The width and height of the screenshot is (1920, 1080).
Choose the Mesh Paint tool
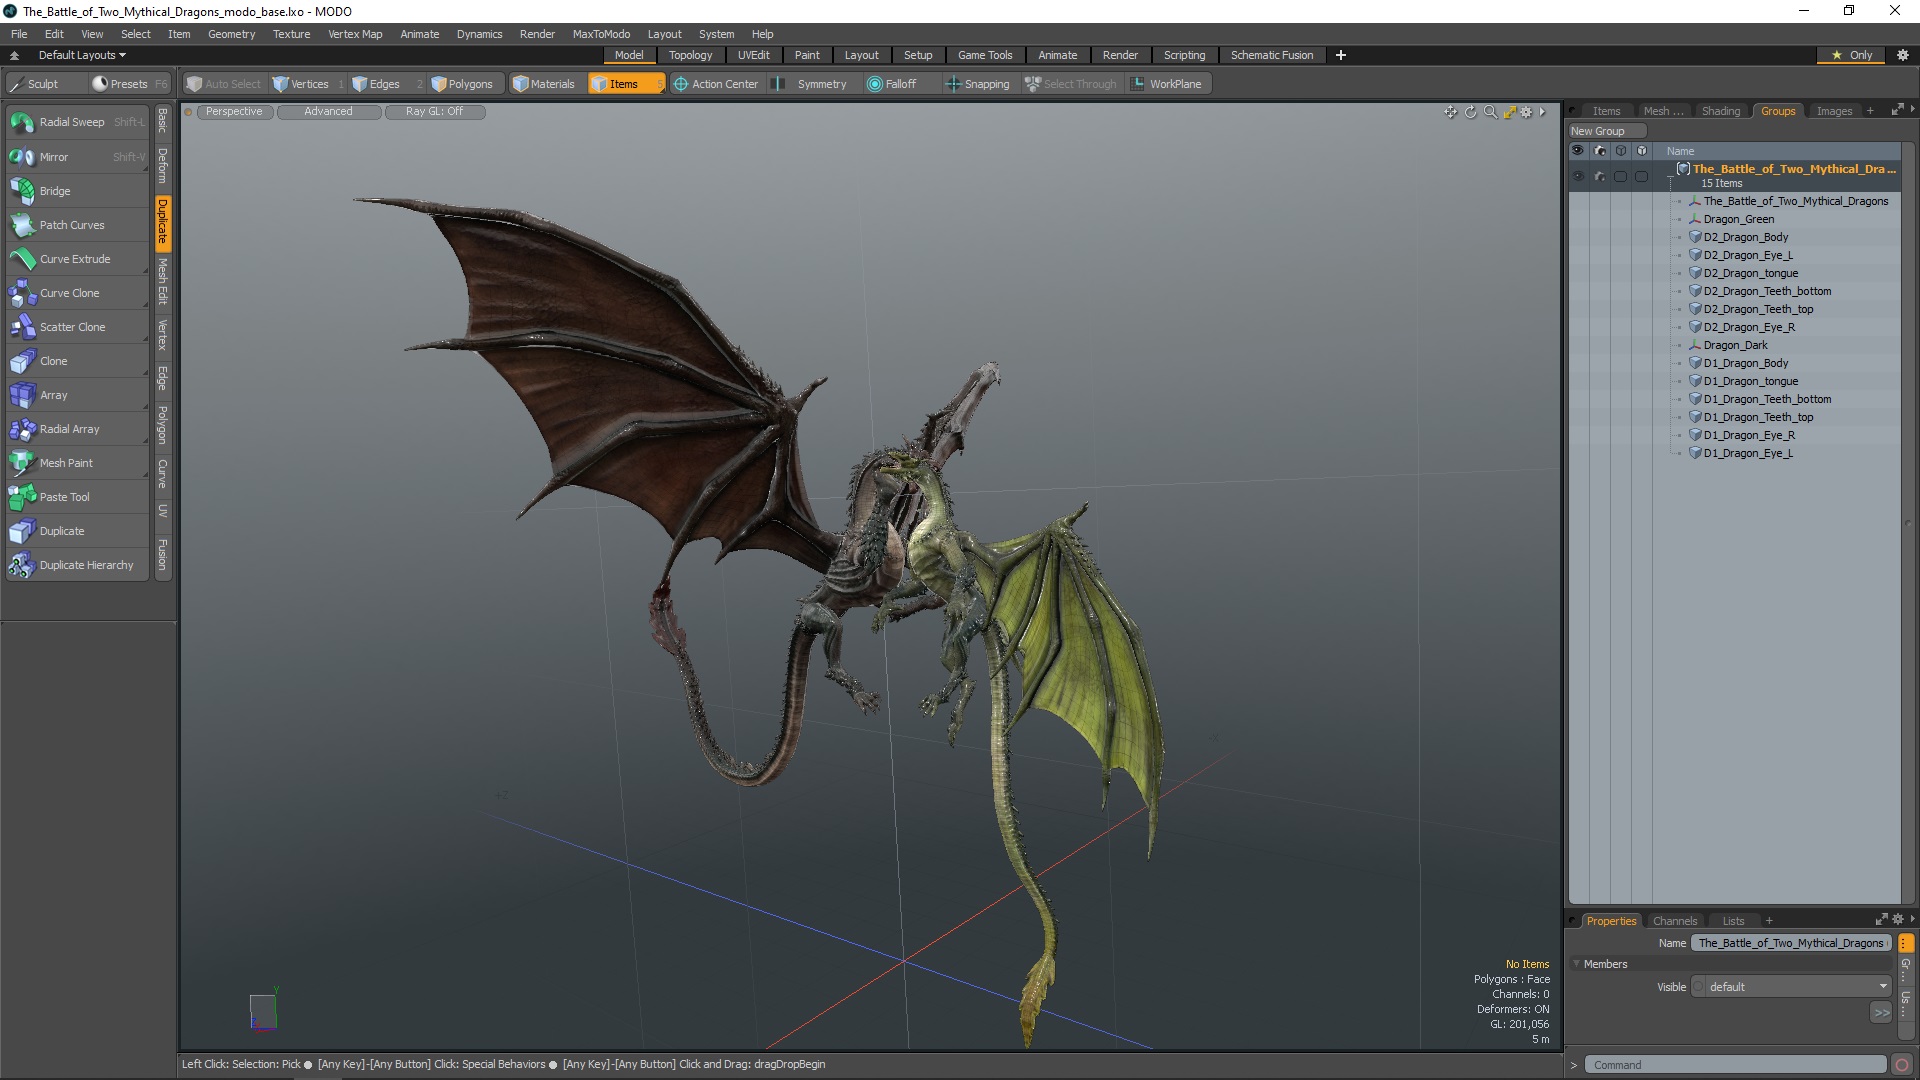point(77,463)
